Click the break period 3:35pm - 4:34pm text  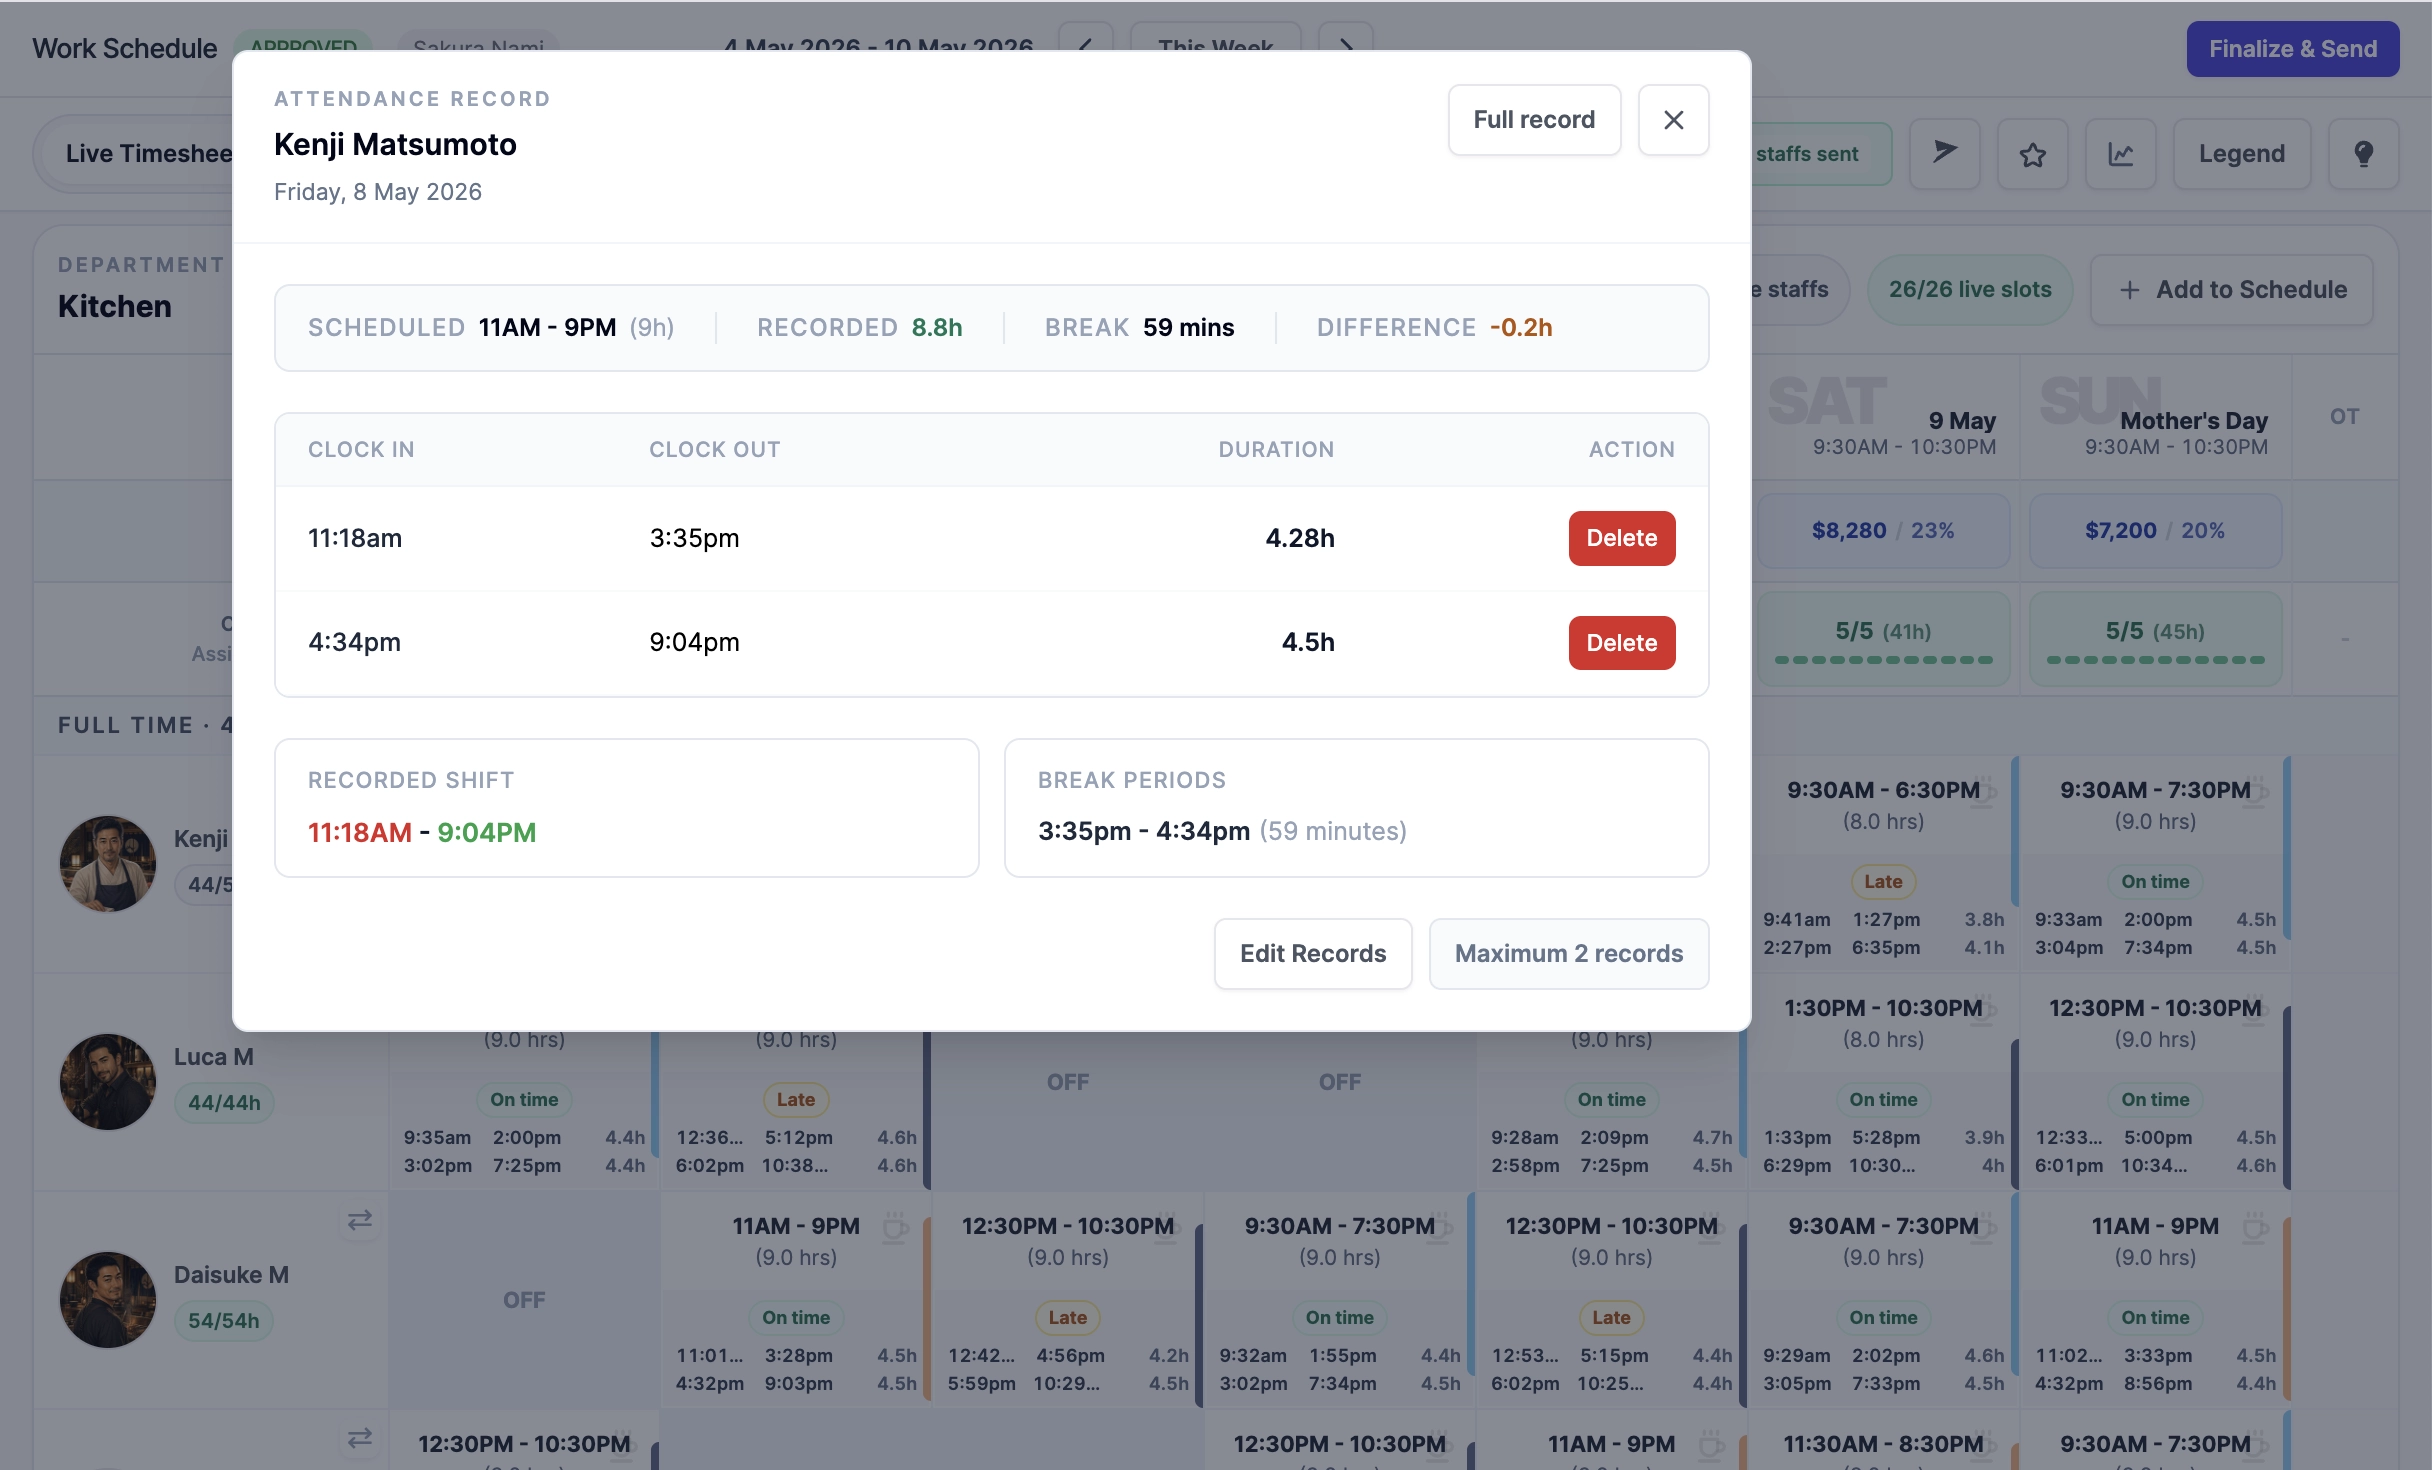click(x=1144, y=831)
